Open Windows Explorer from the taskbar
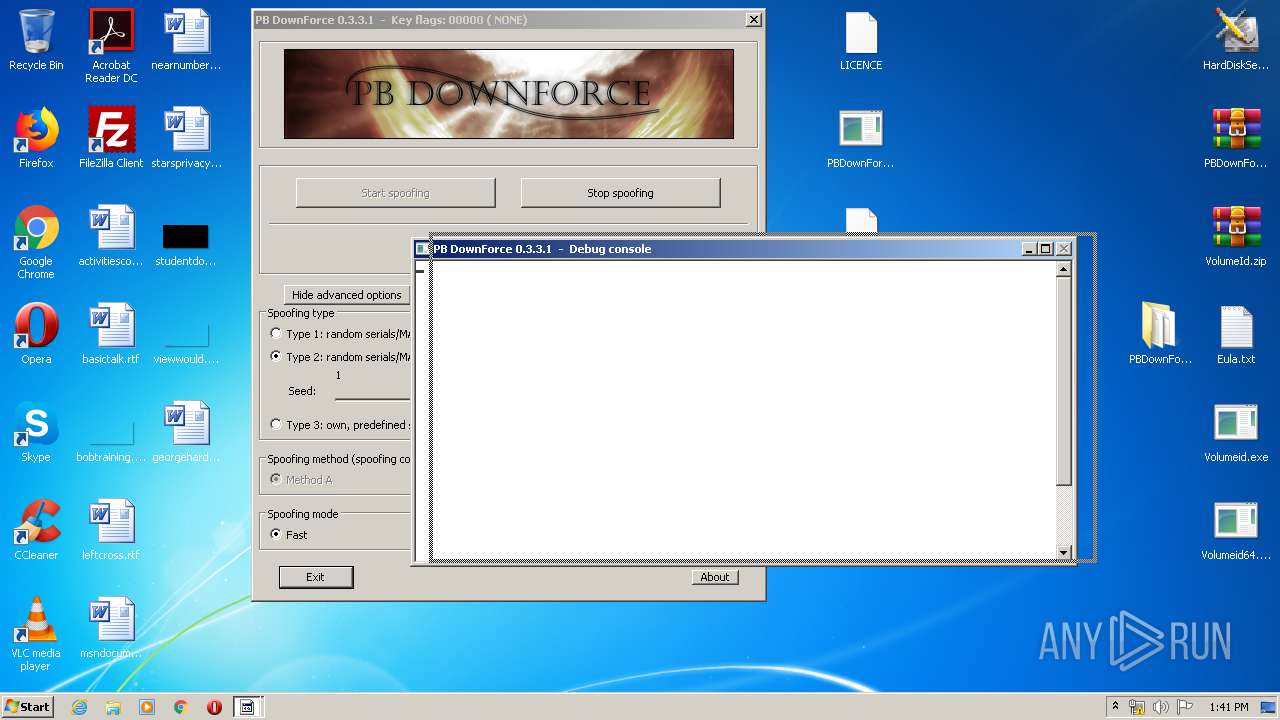The image size is (1280, 720). (x=113, y=707)
